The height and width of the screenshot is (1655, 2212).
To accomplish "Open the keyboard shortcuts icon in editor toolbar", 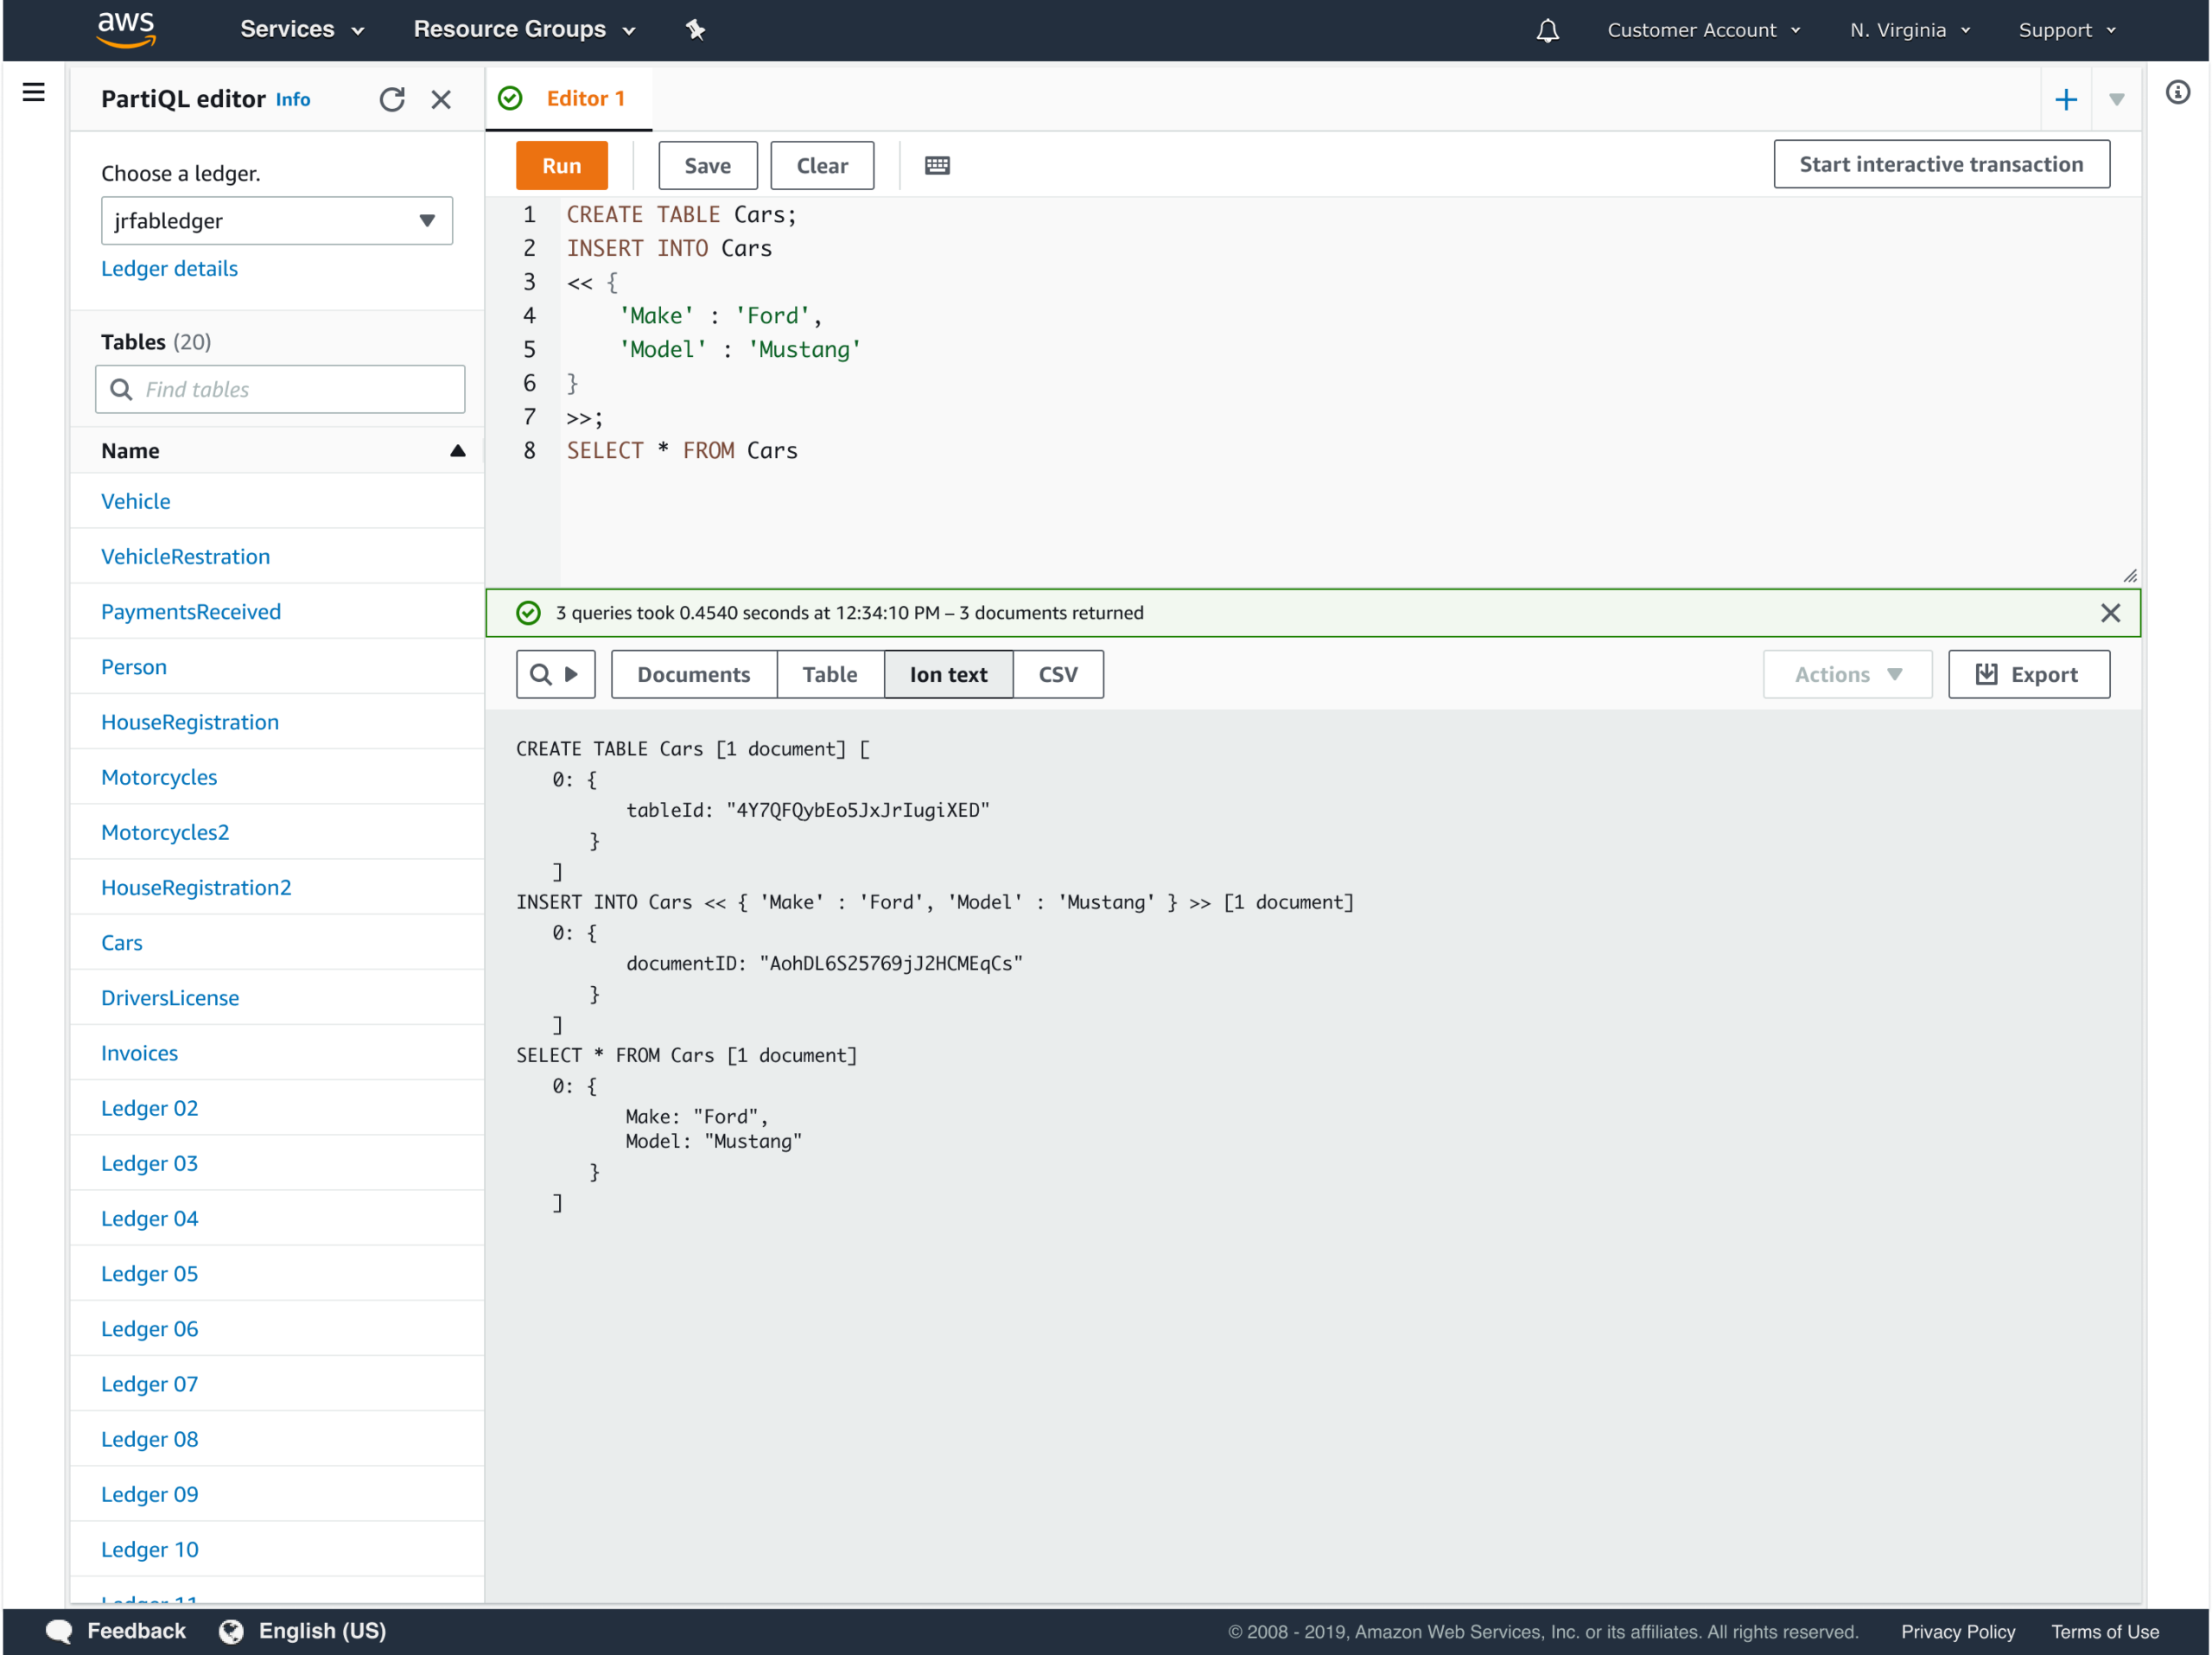I will pyautogui.click(x=936, y=165).
